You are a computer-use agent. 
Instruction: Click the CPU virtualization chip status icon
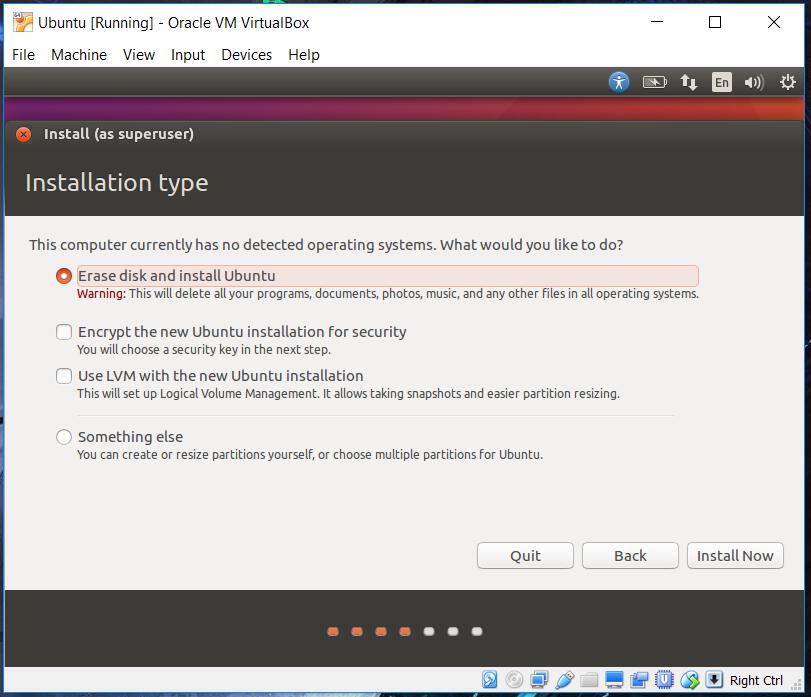point(664,679)
